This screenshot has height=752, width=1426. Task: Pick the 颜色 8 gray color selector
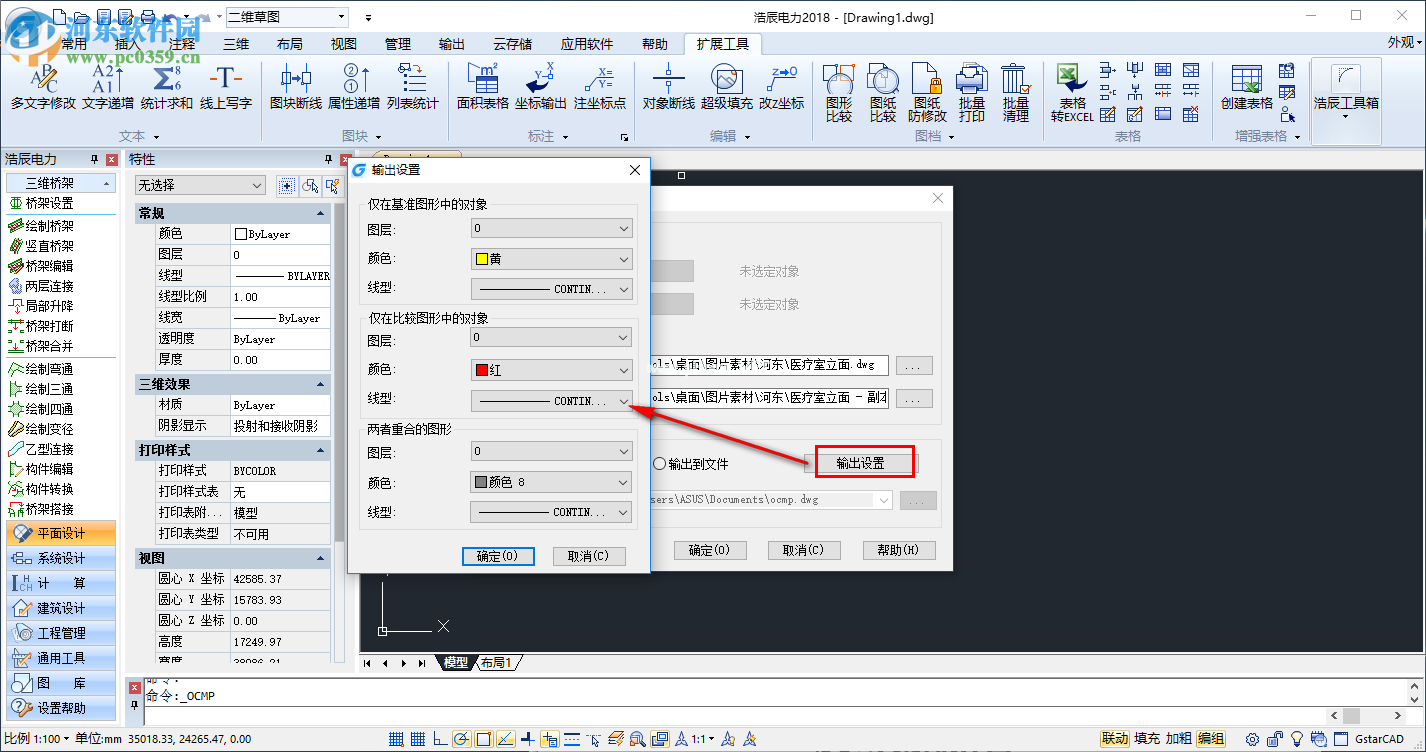point(552,482)
